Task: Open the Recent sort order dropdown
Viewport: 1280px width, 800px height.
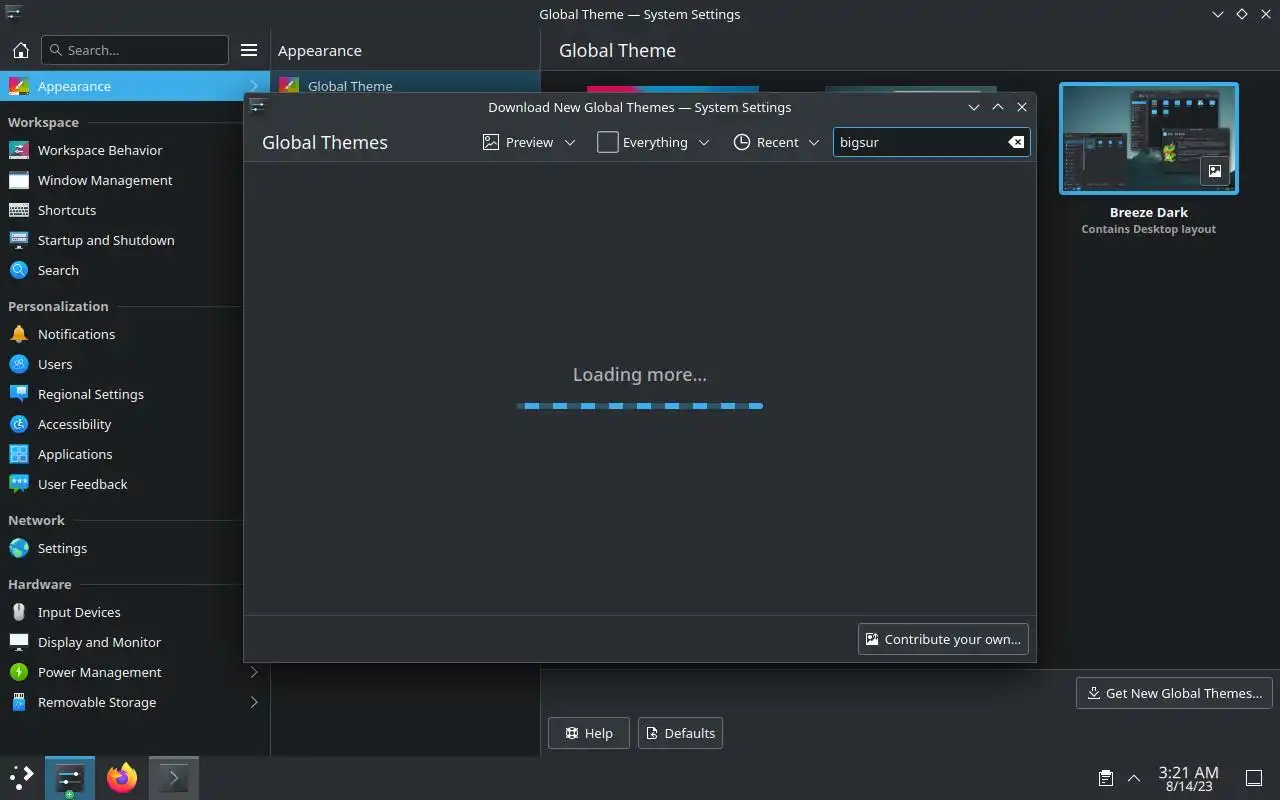Action: [776, 142]
